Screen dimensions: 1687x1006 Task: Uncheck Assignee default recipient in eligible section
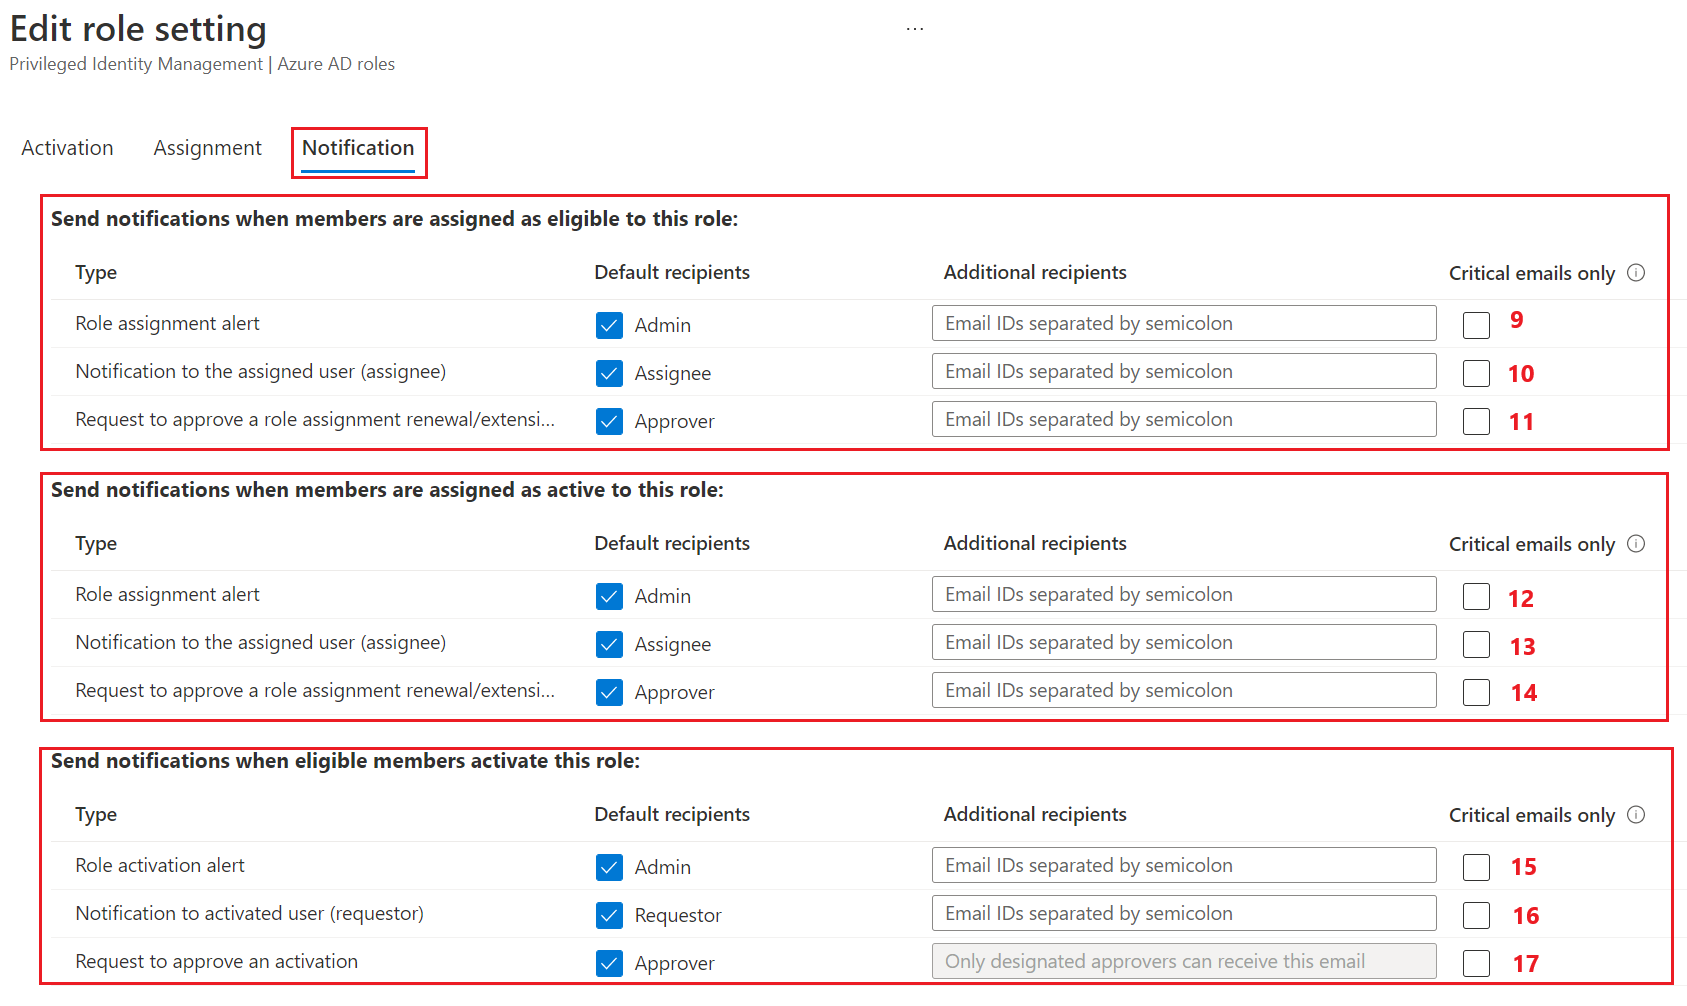609,373
